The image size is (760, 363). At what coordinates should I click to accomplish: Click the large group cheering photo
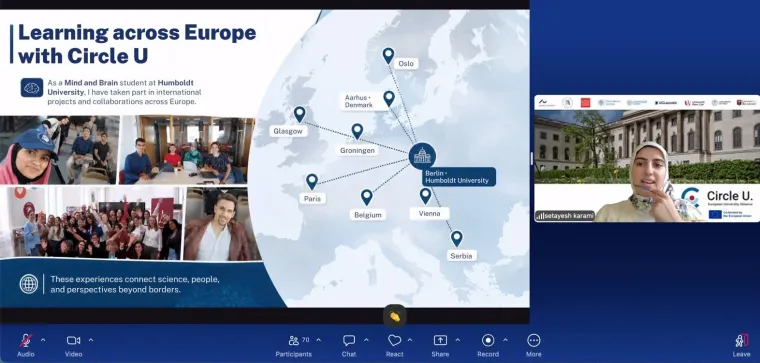(x=91, y=222)
